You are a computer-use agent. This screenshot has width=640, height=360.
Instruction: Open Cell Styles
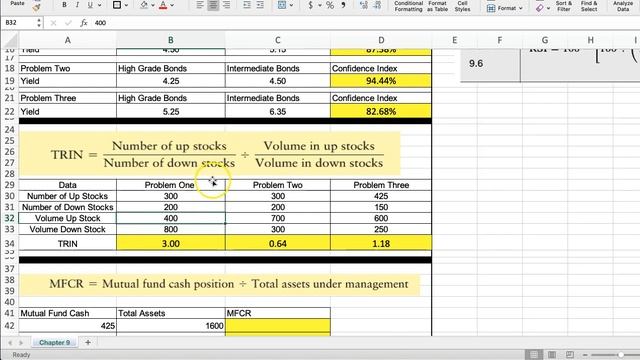(x=462, y=6)
